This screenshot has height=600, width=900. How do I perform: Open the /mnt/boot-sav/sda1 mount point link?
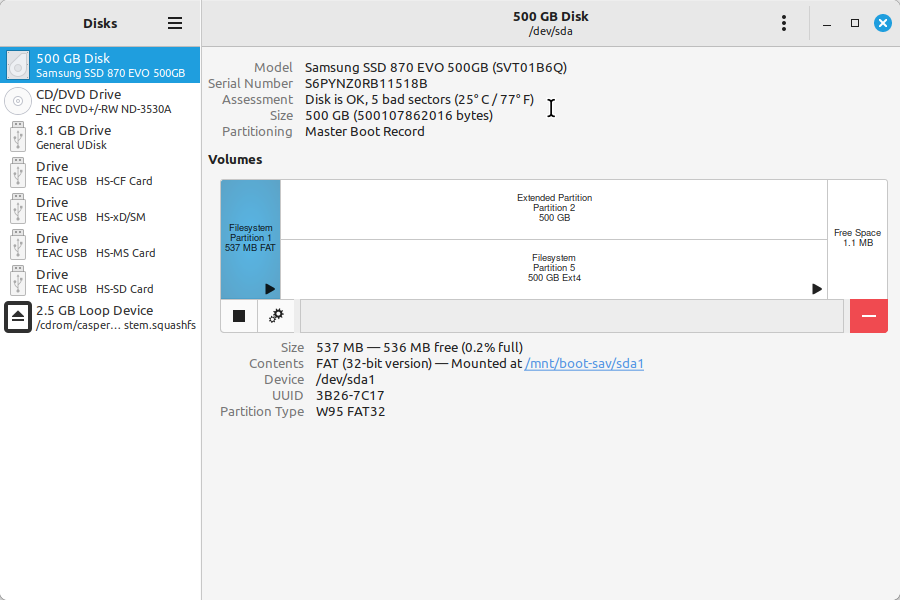click(584, 364)
